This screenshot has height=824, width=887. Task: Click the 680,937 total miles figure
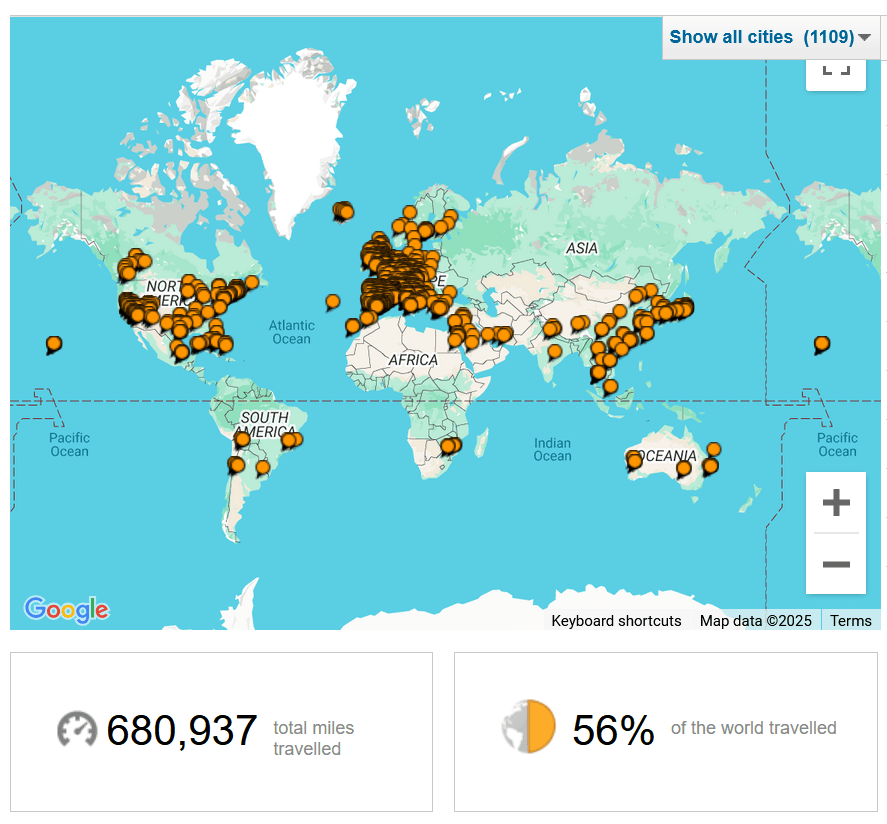point(182,731)
